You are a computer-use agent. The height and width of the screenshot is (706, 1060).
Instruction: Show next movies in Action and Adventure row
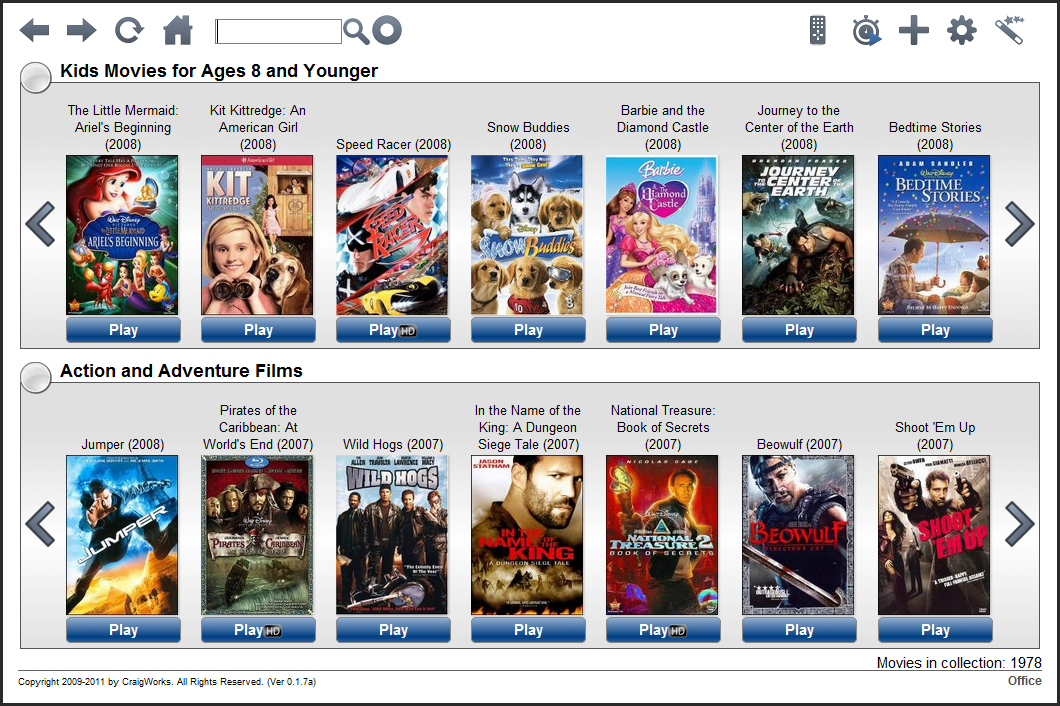coord(1019,524)
